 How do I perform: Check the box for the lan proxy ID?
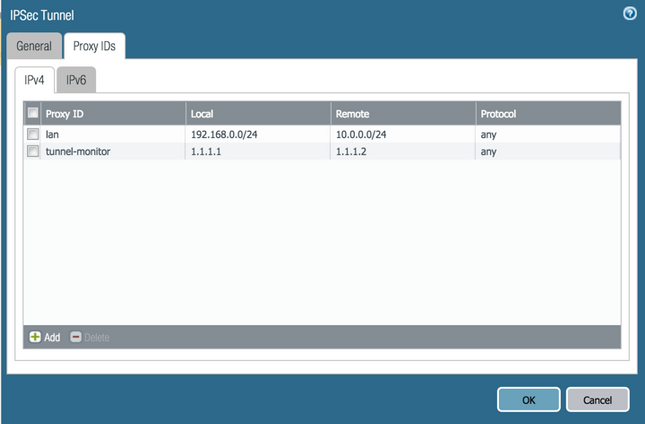[x=33, y=134]
